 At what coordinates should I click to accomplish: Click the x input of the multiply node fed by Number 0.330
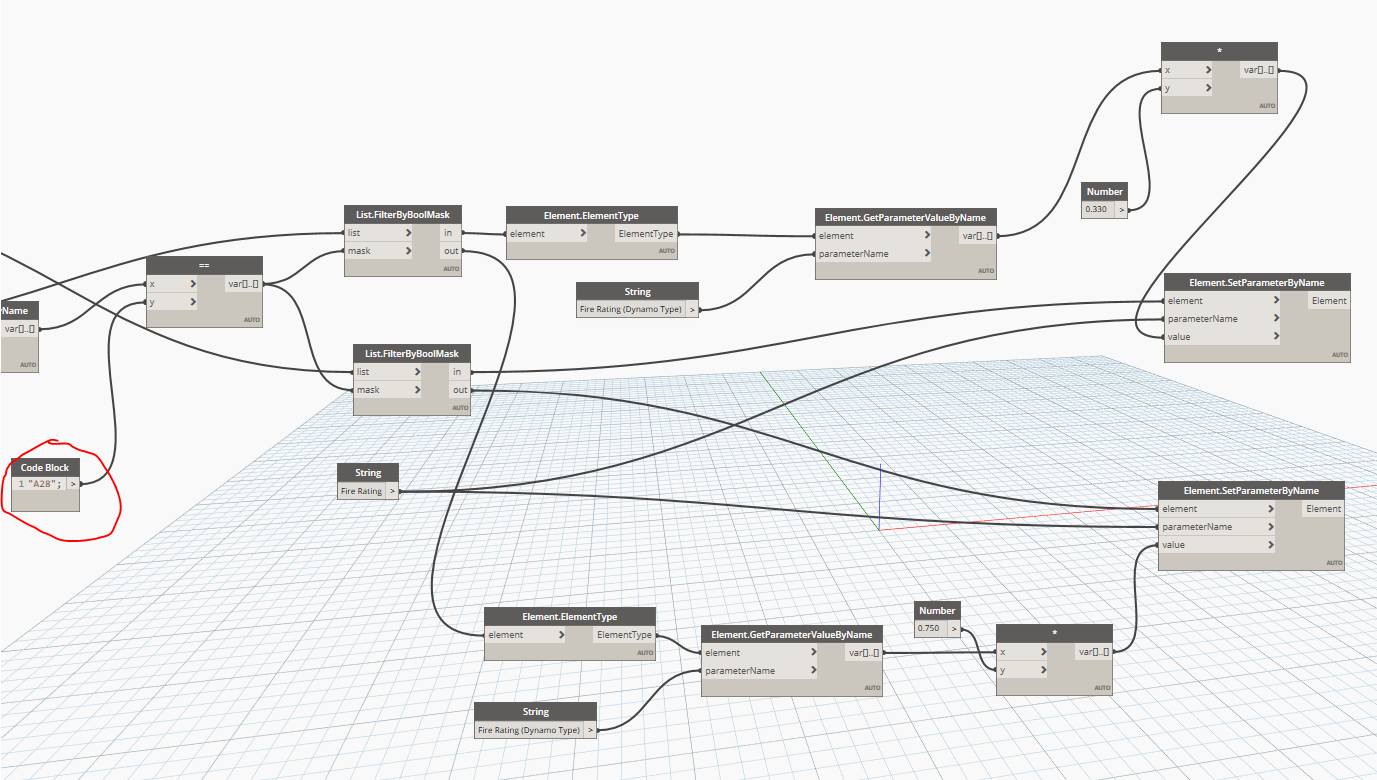coord(1186,70)
